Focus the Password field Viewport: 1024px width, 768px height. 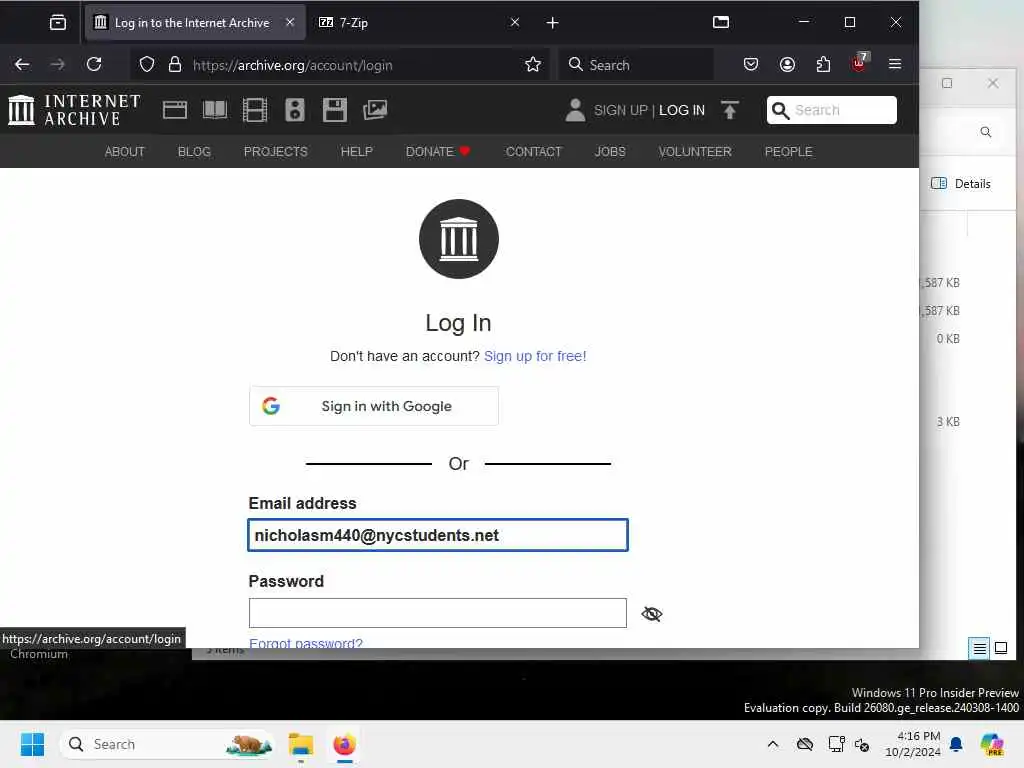click(x=438, y=613)
